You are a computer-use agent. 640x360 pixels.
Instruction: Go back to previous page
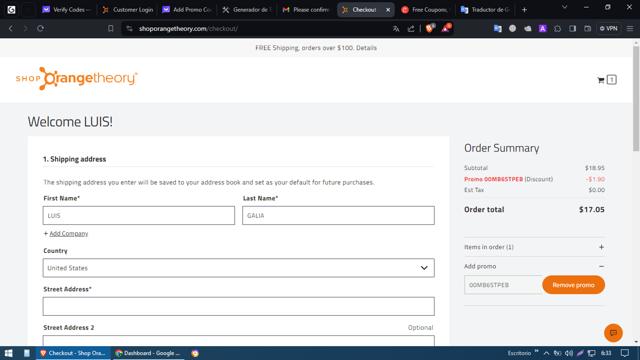11,29
